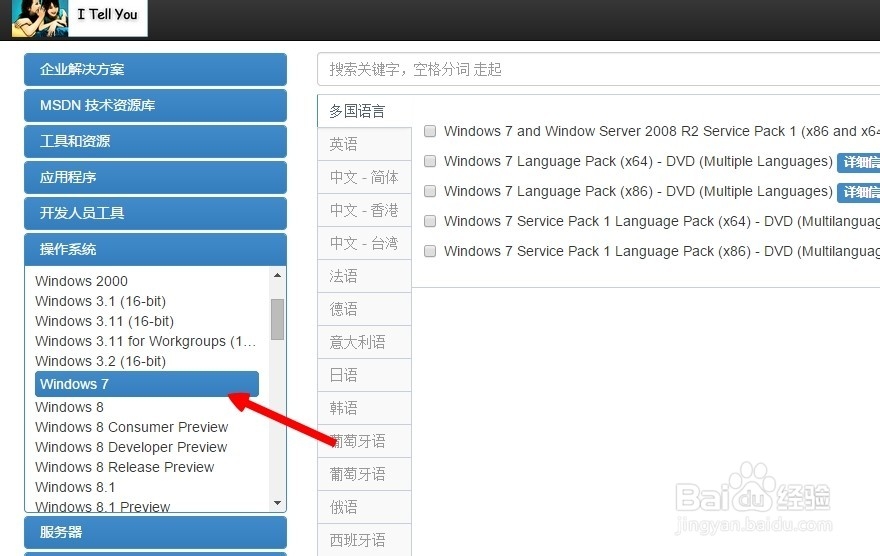Screen dimensions: 880x556
Task: Expand the 企业解决方案 category
Action: (x=155, y=70)
